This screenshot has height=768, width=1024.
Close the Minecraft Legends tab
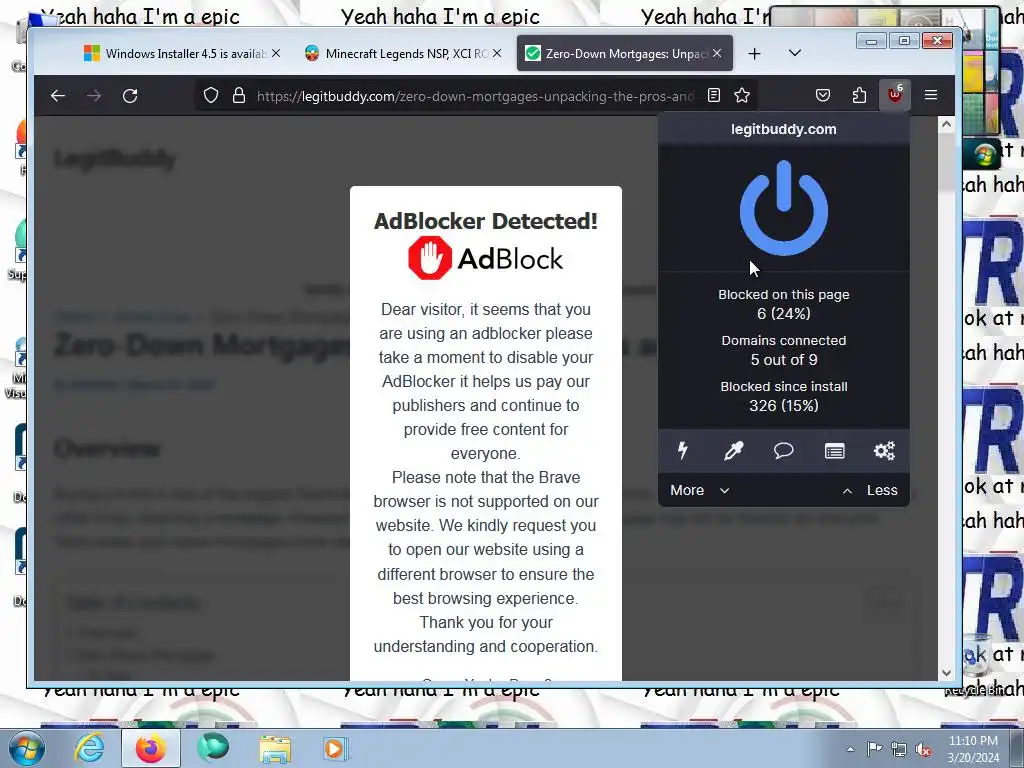coord(497,54)
